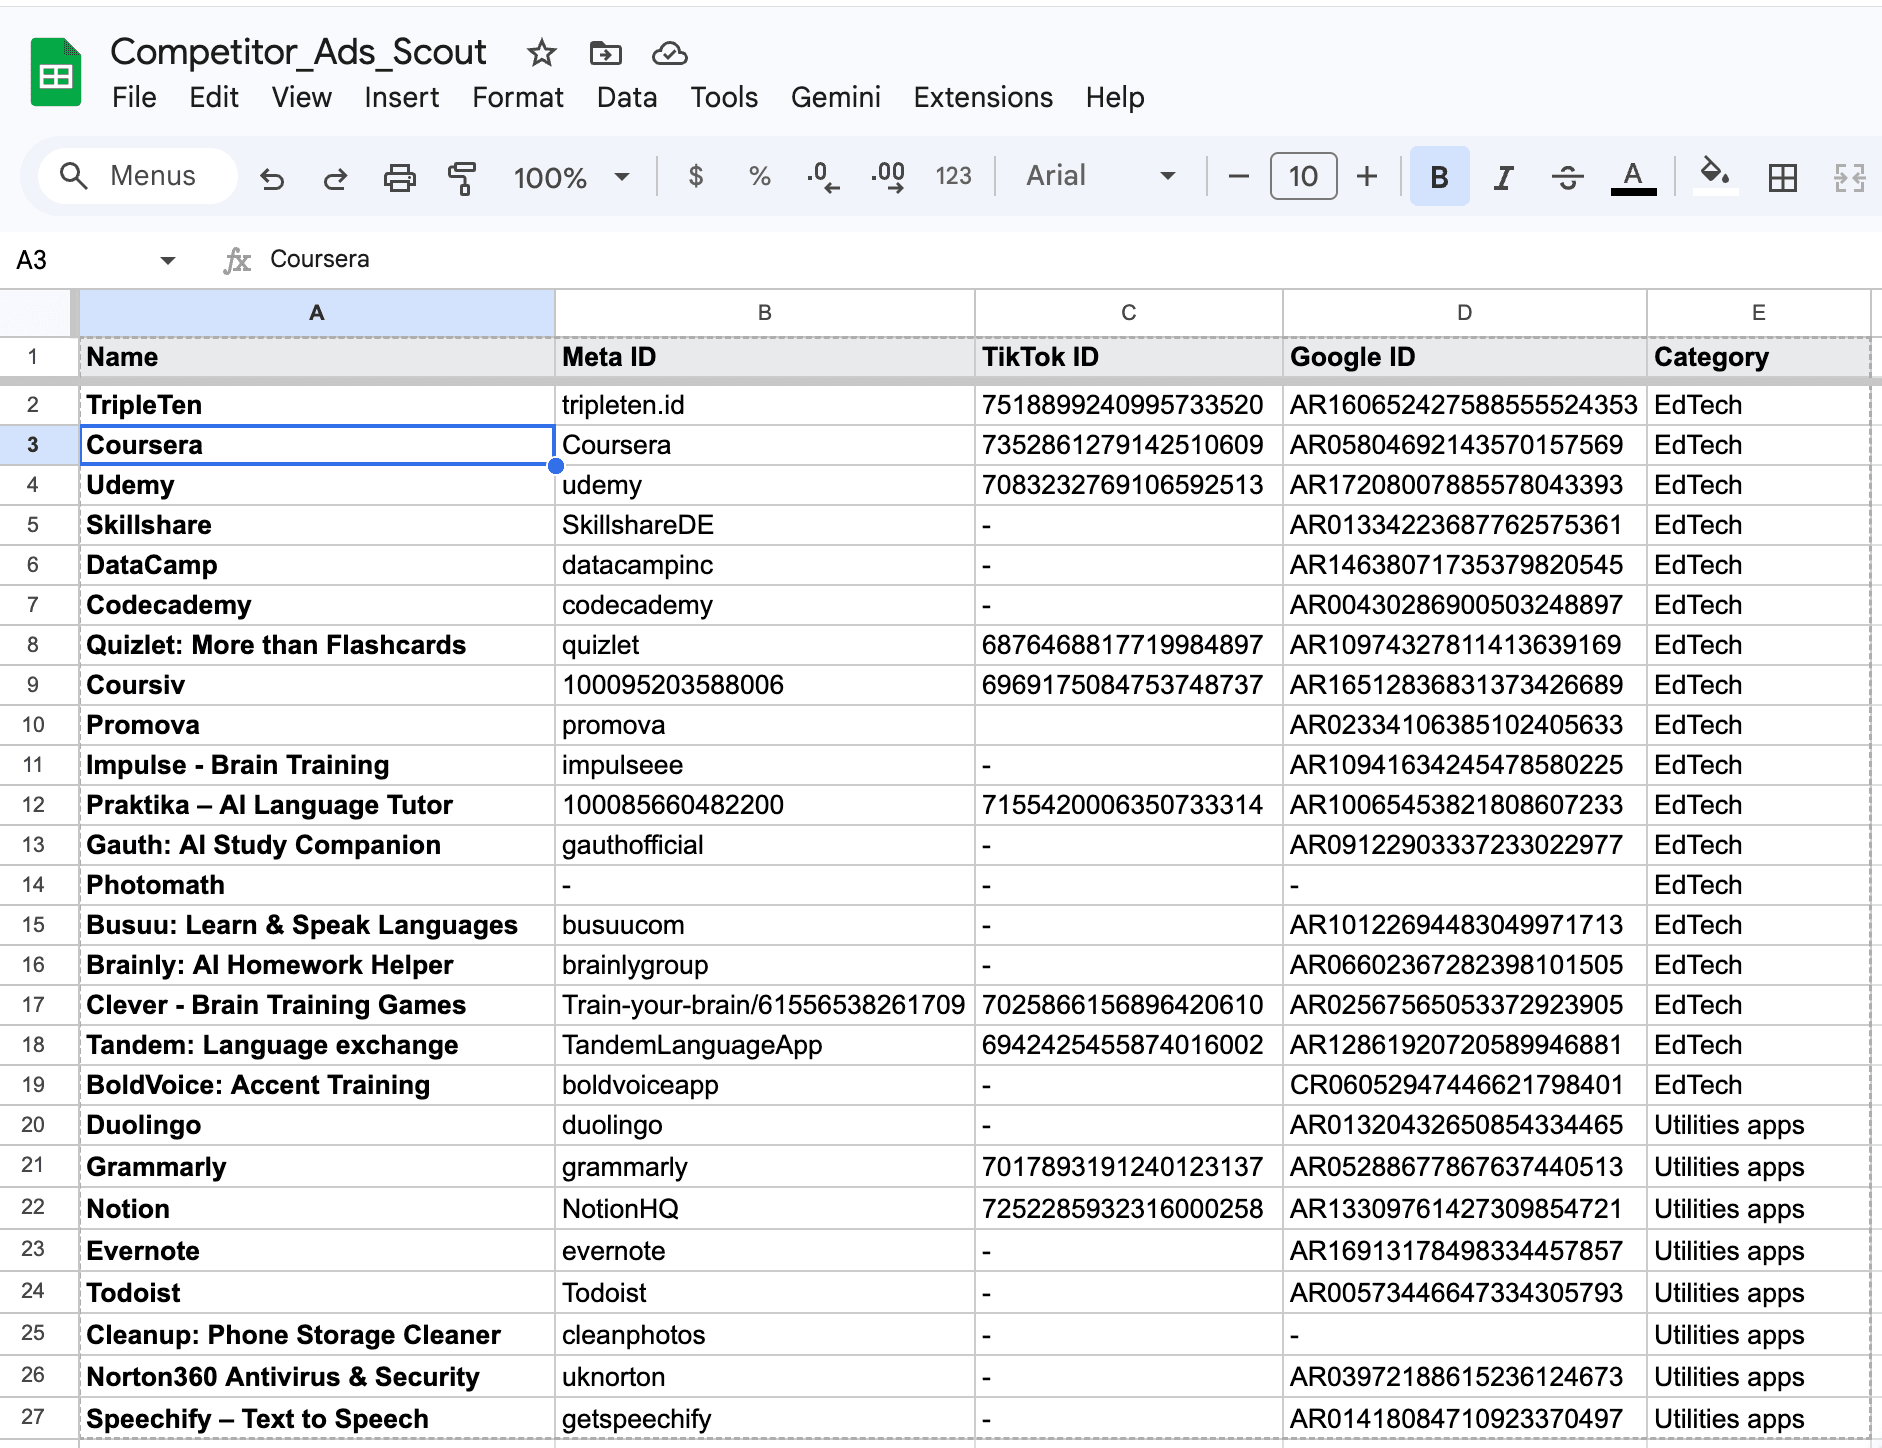The width and height of the screenshot is (1882, 1448).
Task: Select the TripleTen name cell
Action: 317,405
